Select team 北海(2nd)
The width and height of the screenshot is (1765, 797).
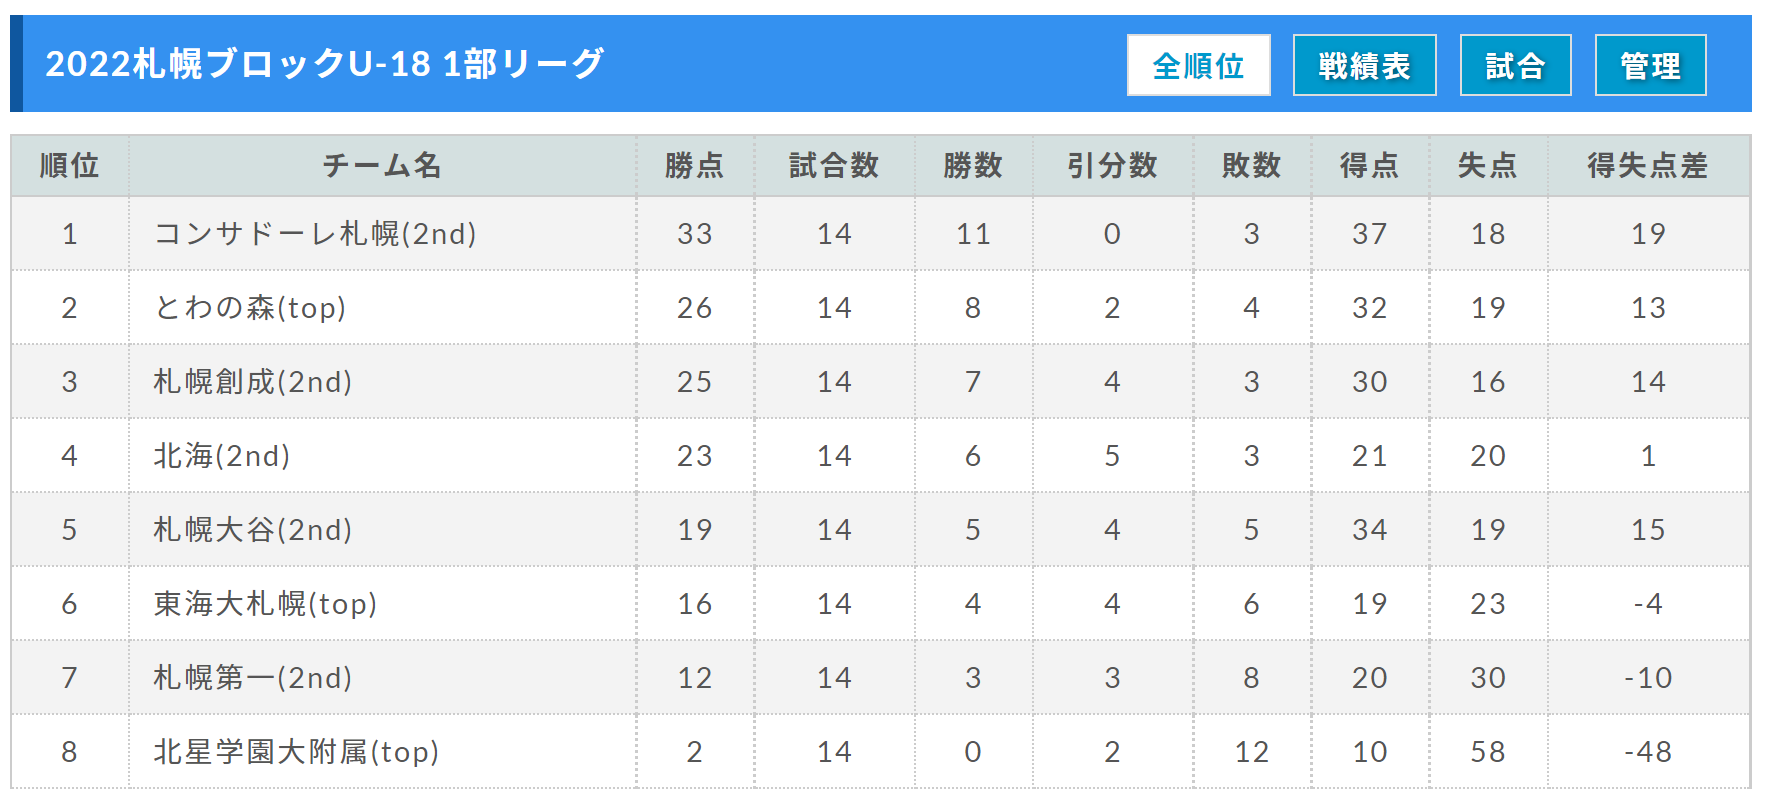click(222, 456)
